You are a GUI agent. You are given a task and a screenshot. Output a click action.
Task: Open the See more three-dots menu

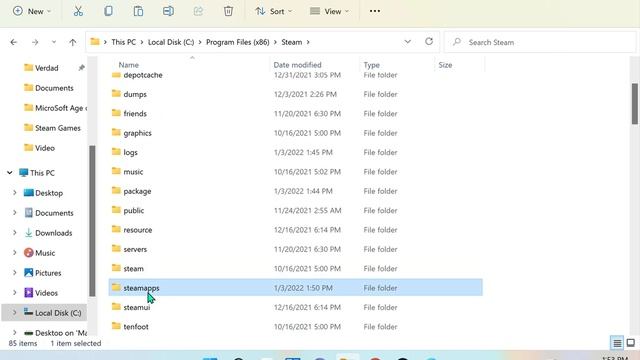click(x=375, y=11)
